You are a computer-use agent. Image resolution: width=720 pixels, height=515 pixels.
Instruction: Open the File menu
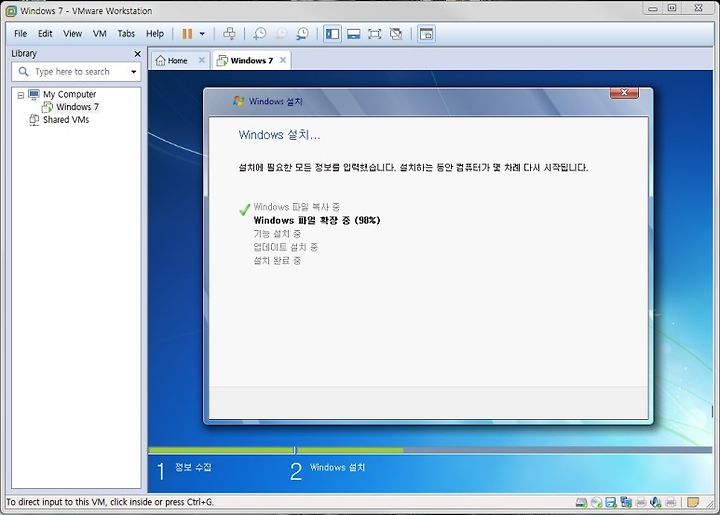pyautogui.click(x=21, y=34)
